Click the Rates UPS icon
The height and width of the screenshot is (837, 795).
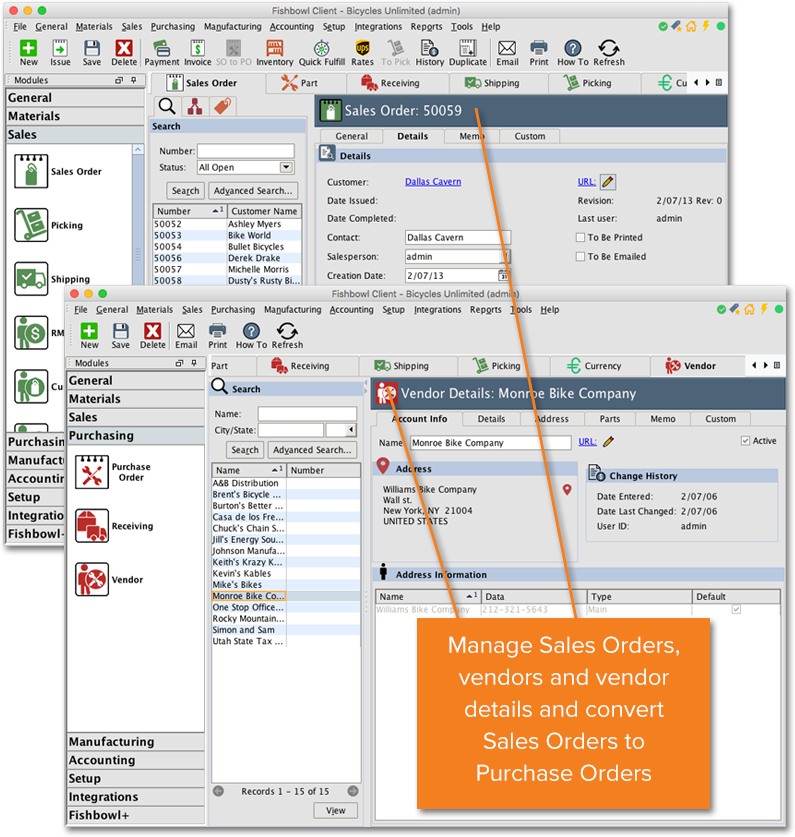(x=362, y=48)
